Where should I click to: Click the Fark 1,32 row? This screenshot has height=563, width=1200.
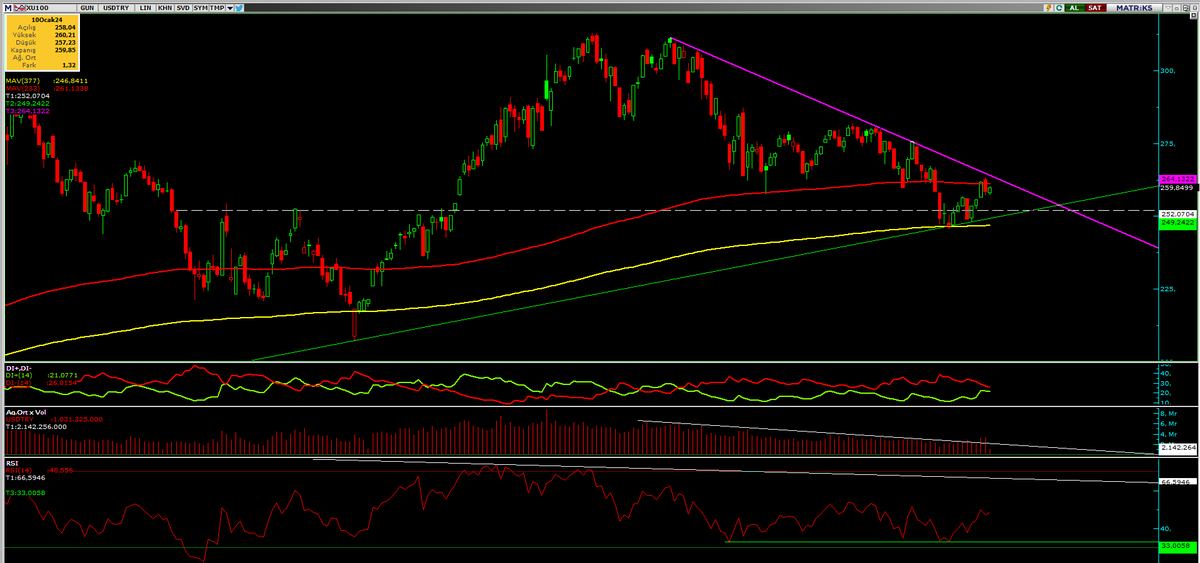[43, 65]
